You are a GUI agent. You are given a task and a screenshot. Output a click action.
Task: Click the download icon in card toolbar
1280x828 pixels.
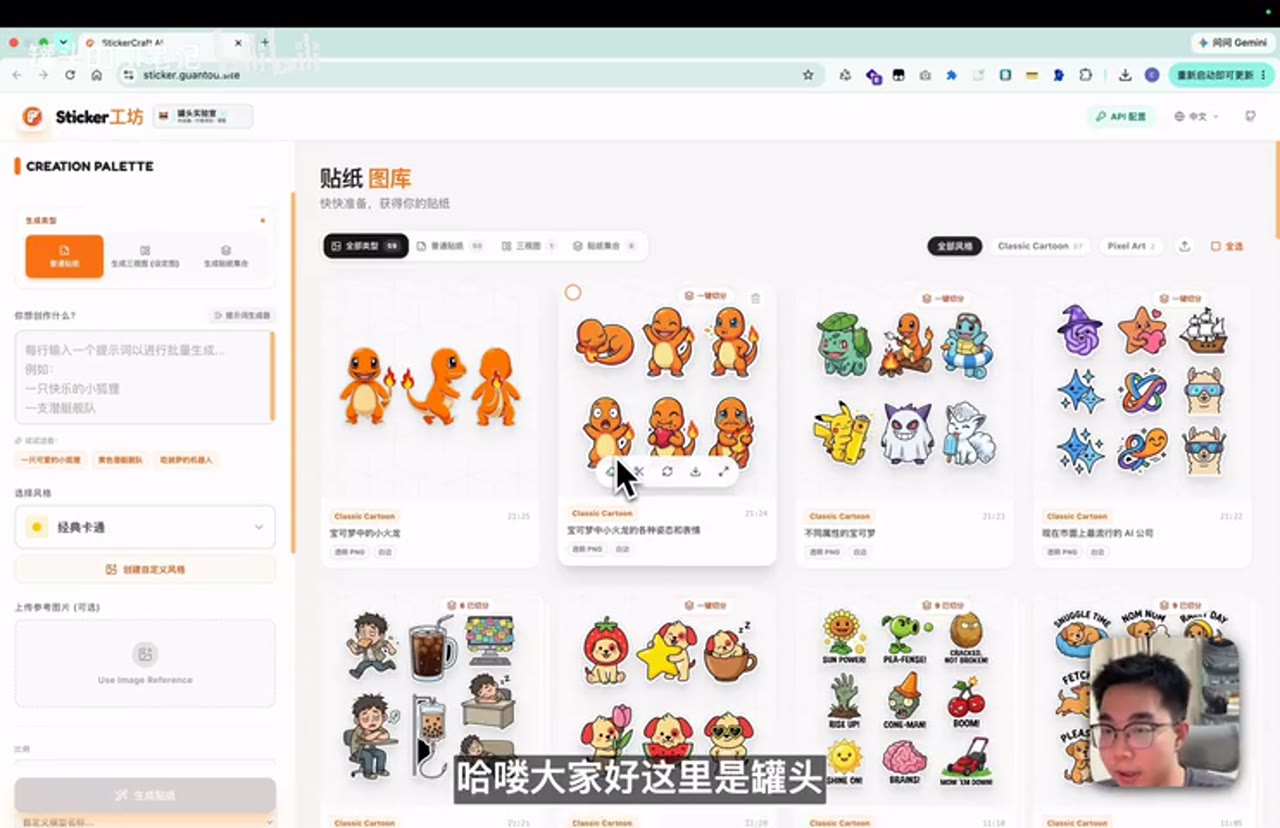pyautogui.click(x=695, y=471)
